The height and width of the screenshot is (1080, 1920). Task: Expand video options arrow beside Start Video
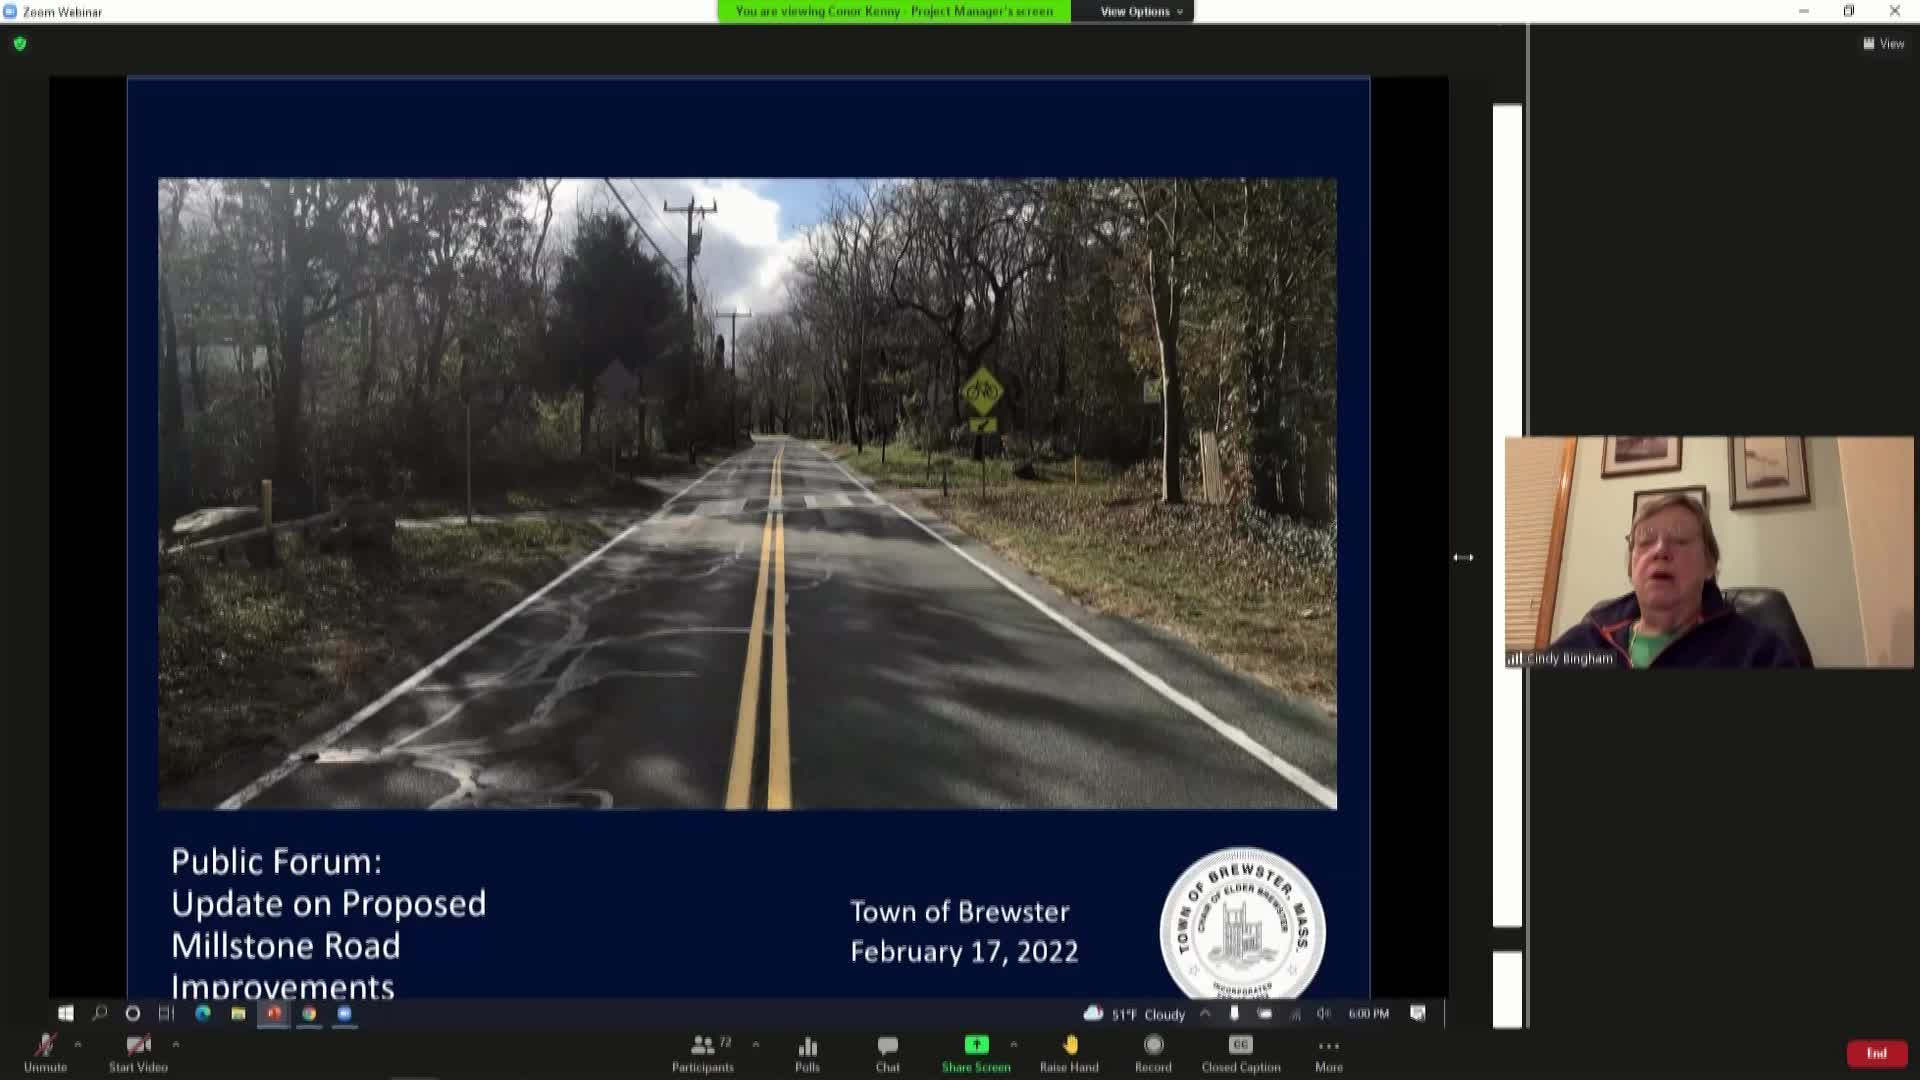coord(176,1044)
